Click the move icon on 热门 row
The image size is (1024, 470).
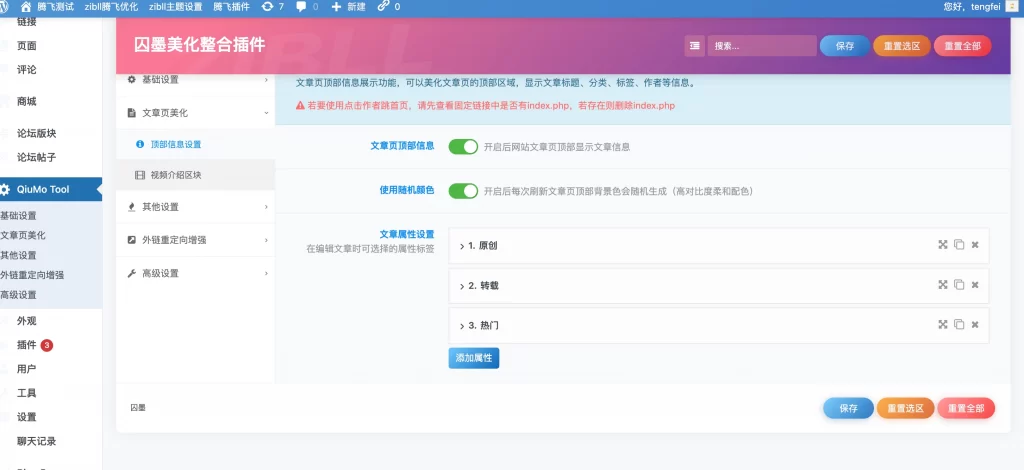(943, 324)
